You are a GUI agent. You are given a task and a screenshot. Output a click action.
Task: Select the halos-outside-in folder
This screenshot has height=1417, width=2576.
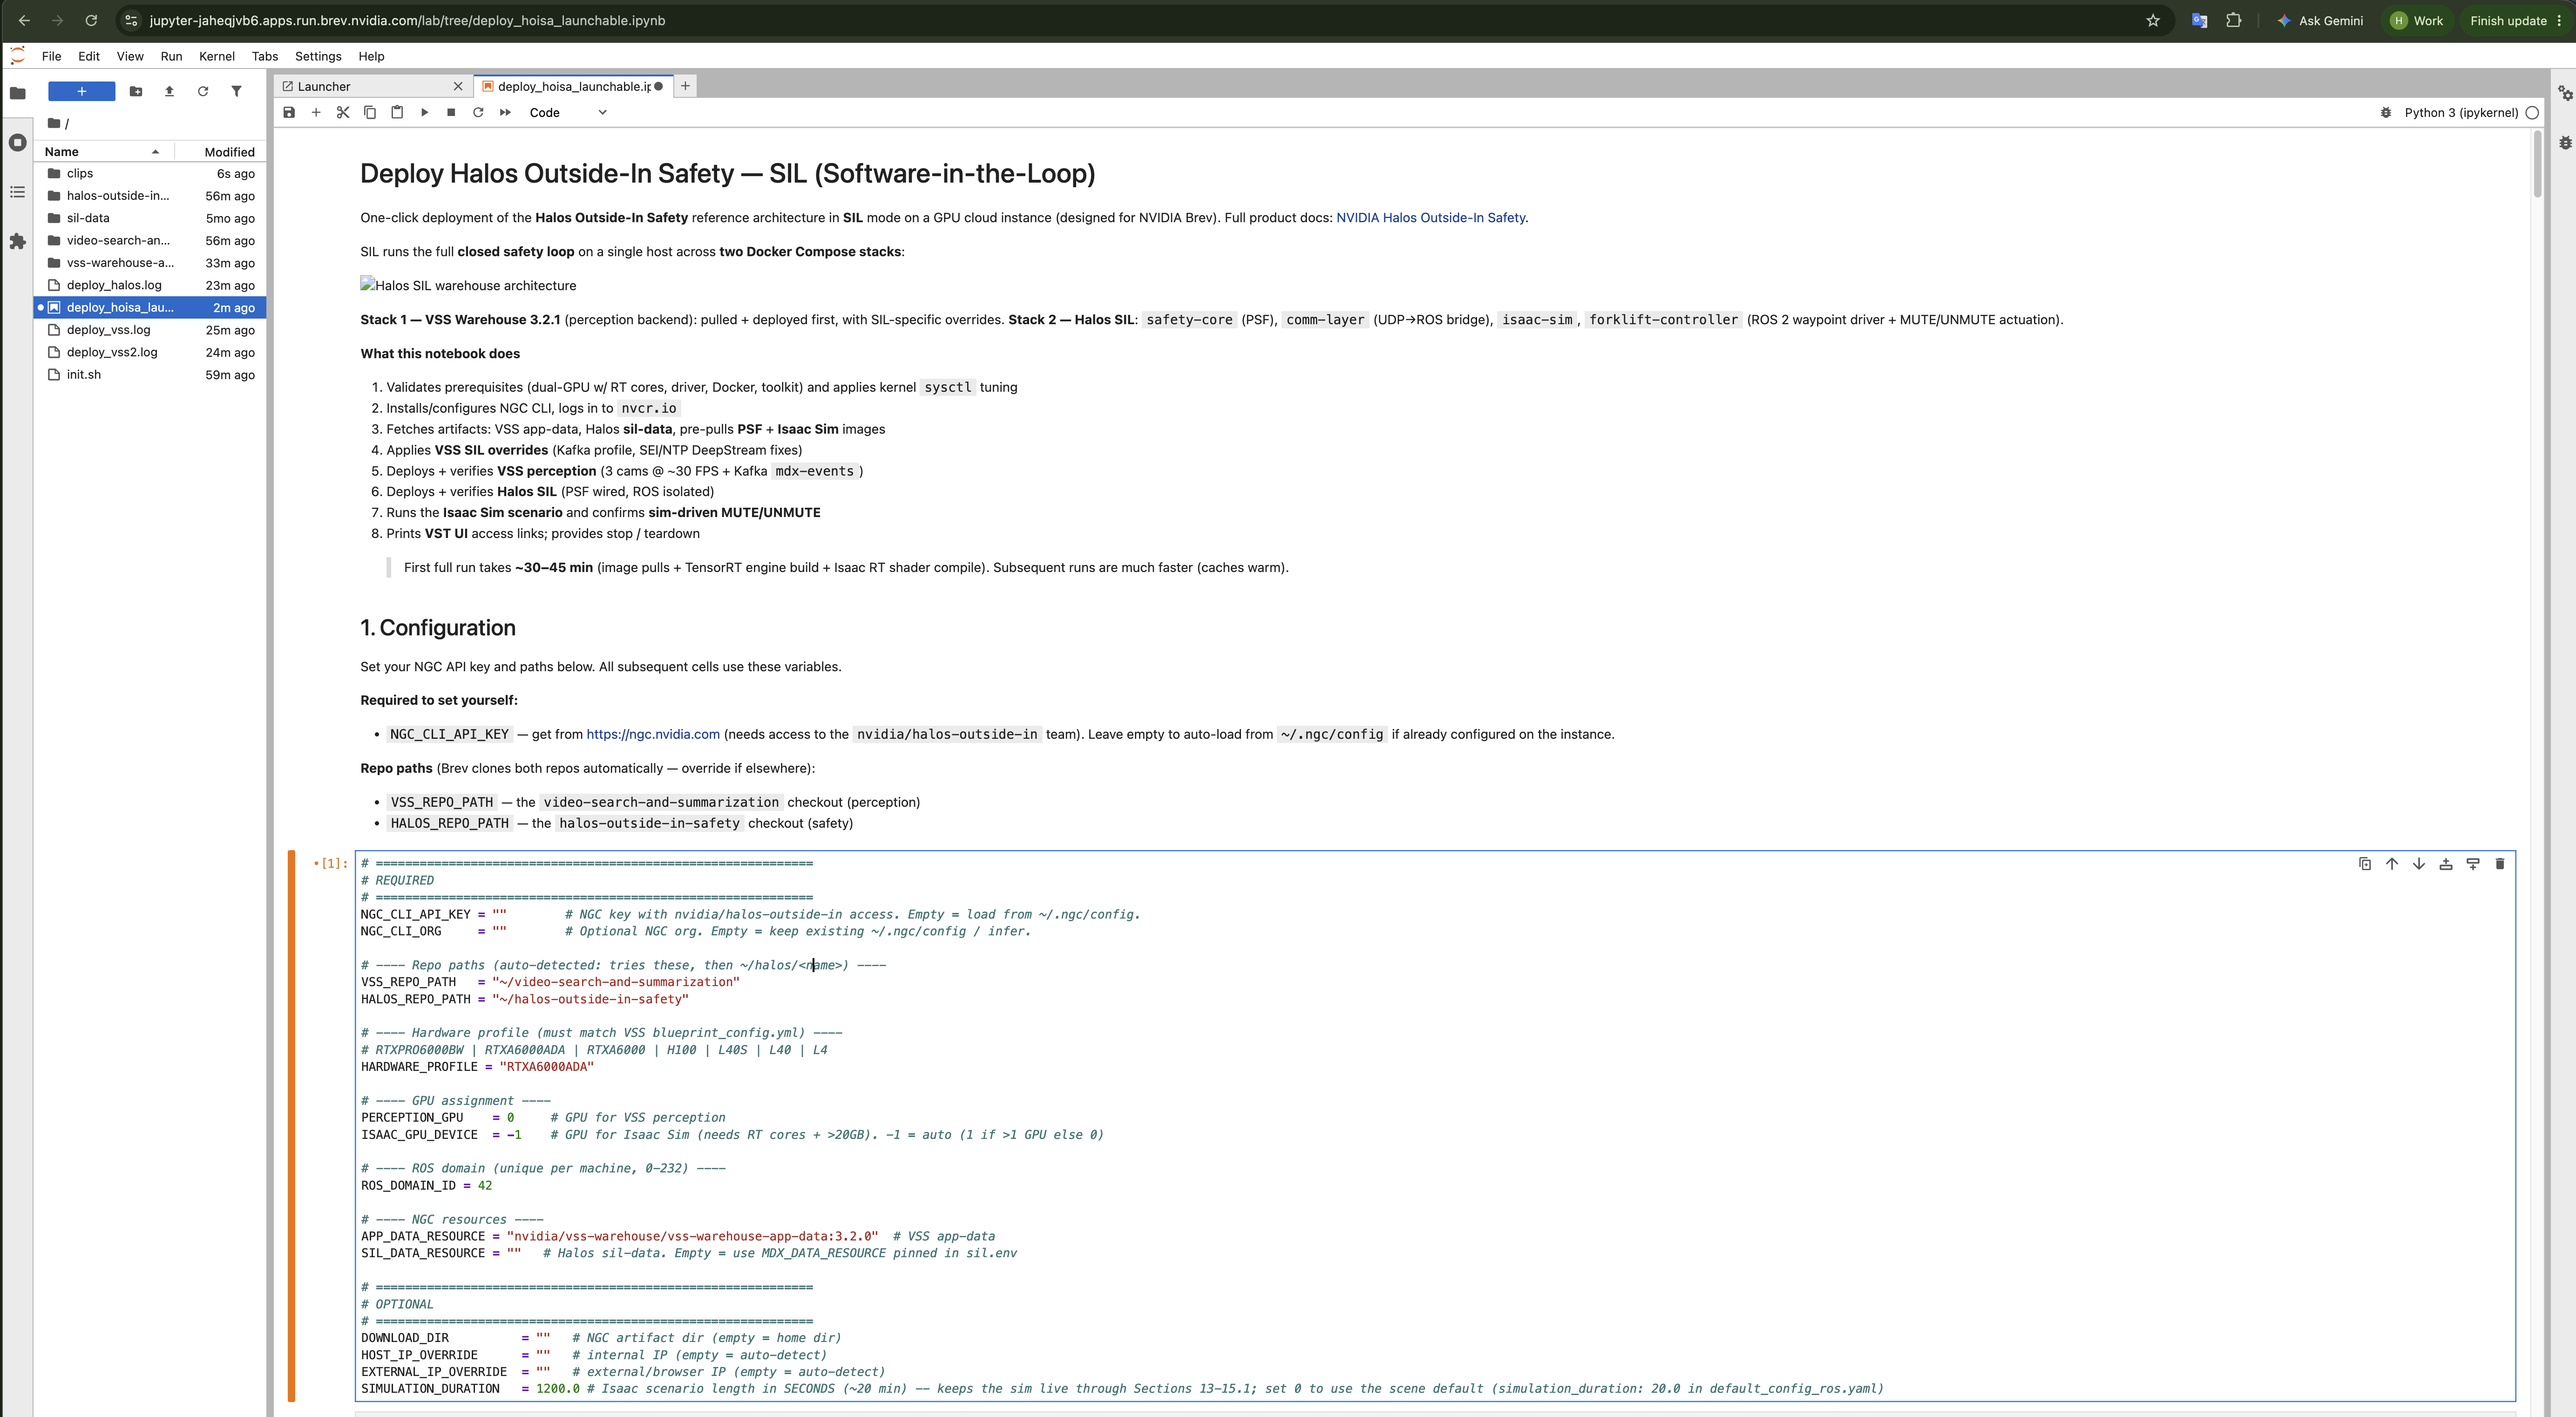(x=150, y=196)
